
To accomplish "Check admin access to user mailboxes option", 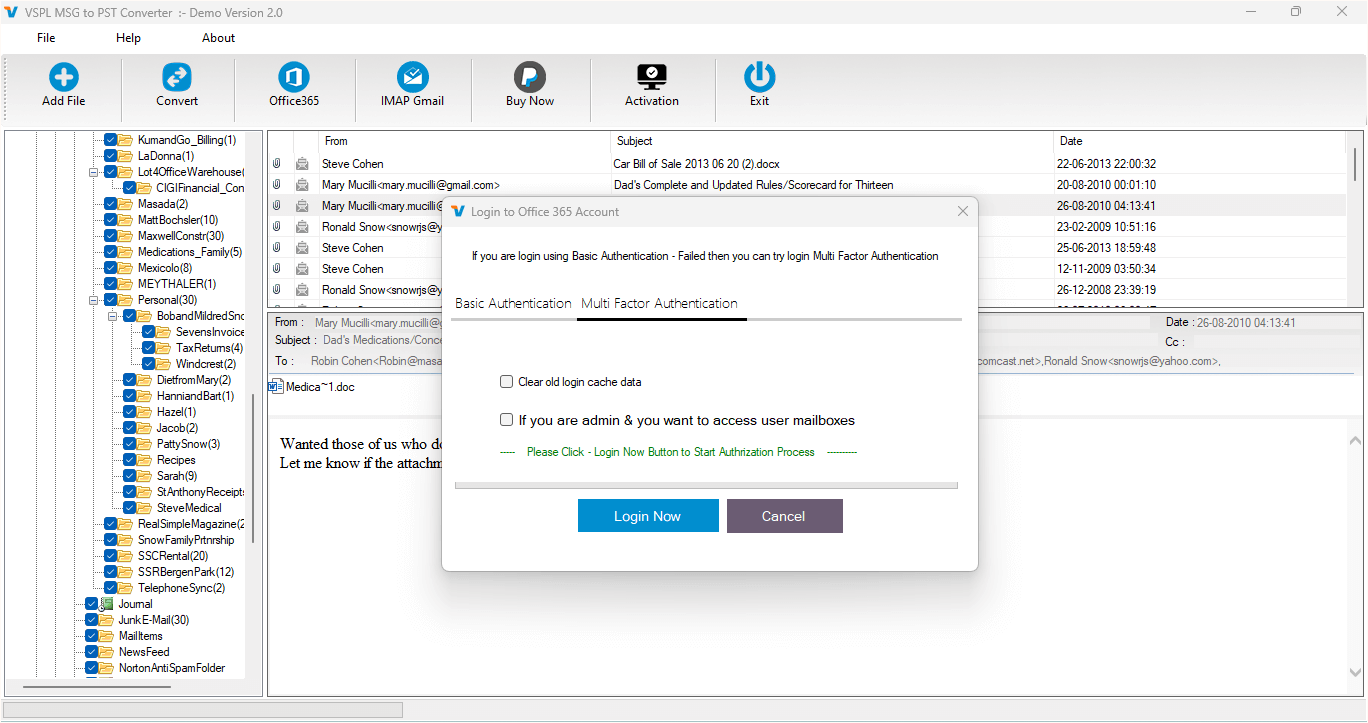I will point(507,420).
